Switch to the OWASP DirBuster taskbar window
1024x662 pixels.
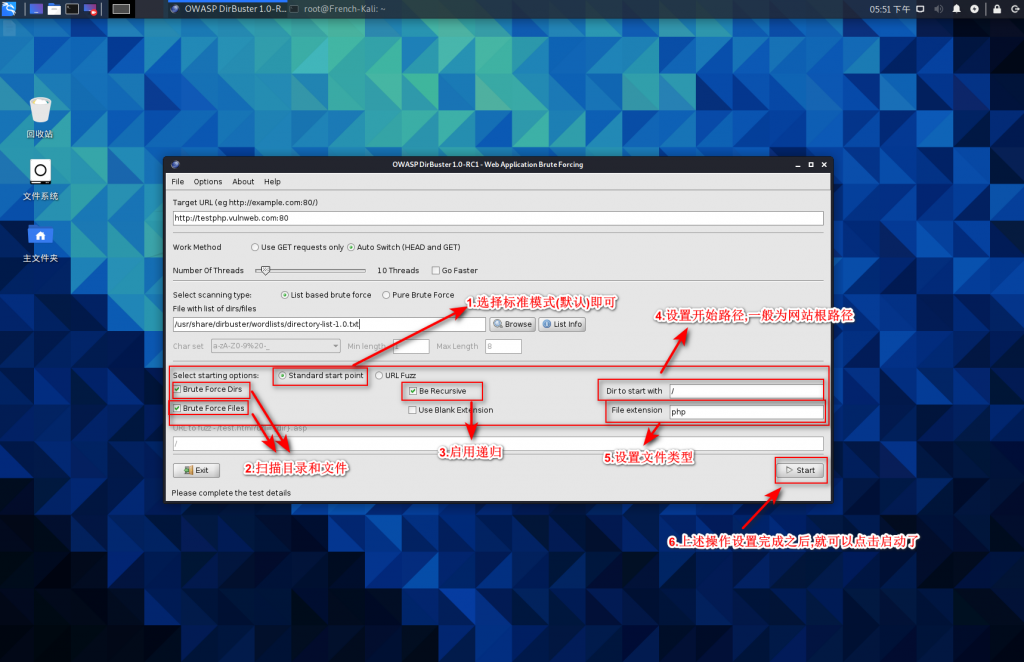pos(227,9)
